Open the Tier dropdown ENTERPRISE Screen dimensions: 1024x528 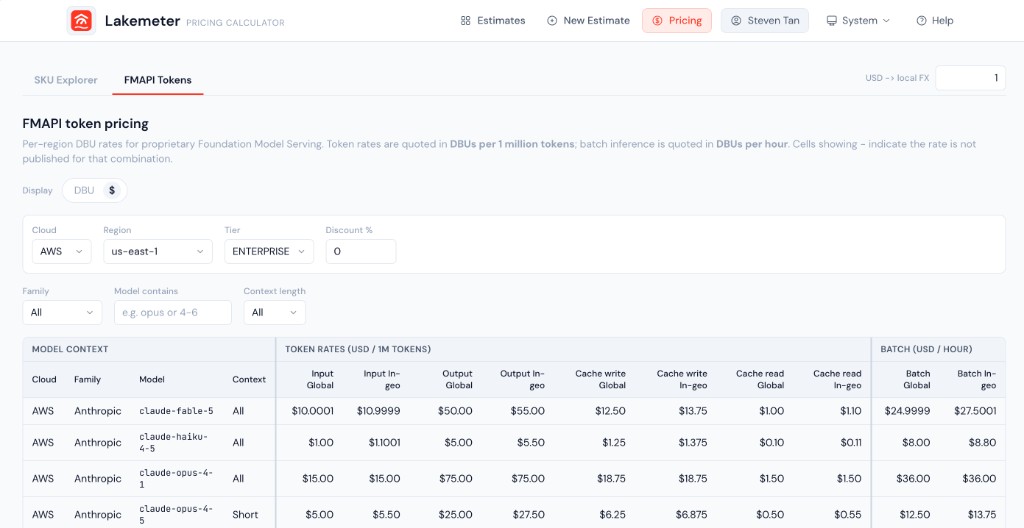pos(268,251)
